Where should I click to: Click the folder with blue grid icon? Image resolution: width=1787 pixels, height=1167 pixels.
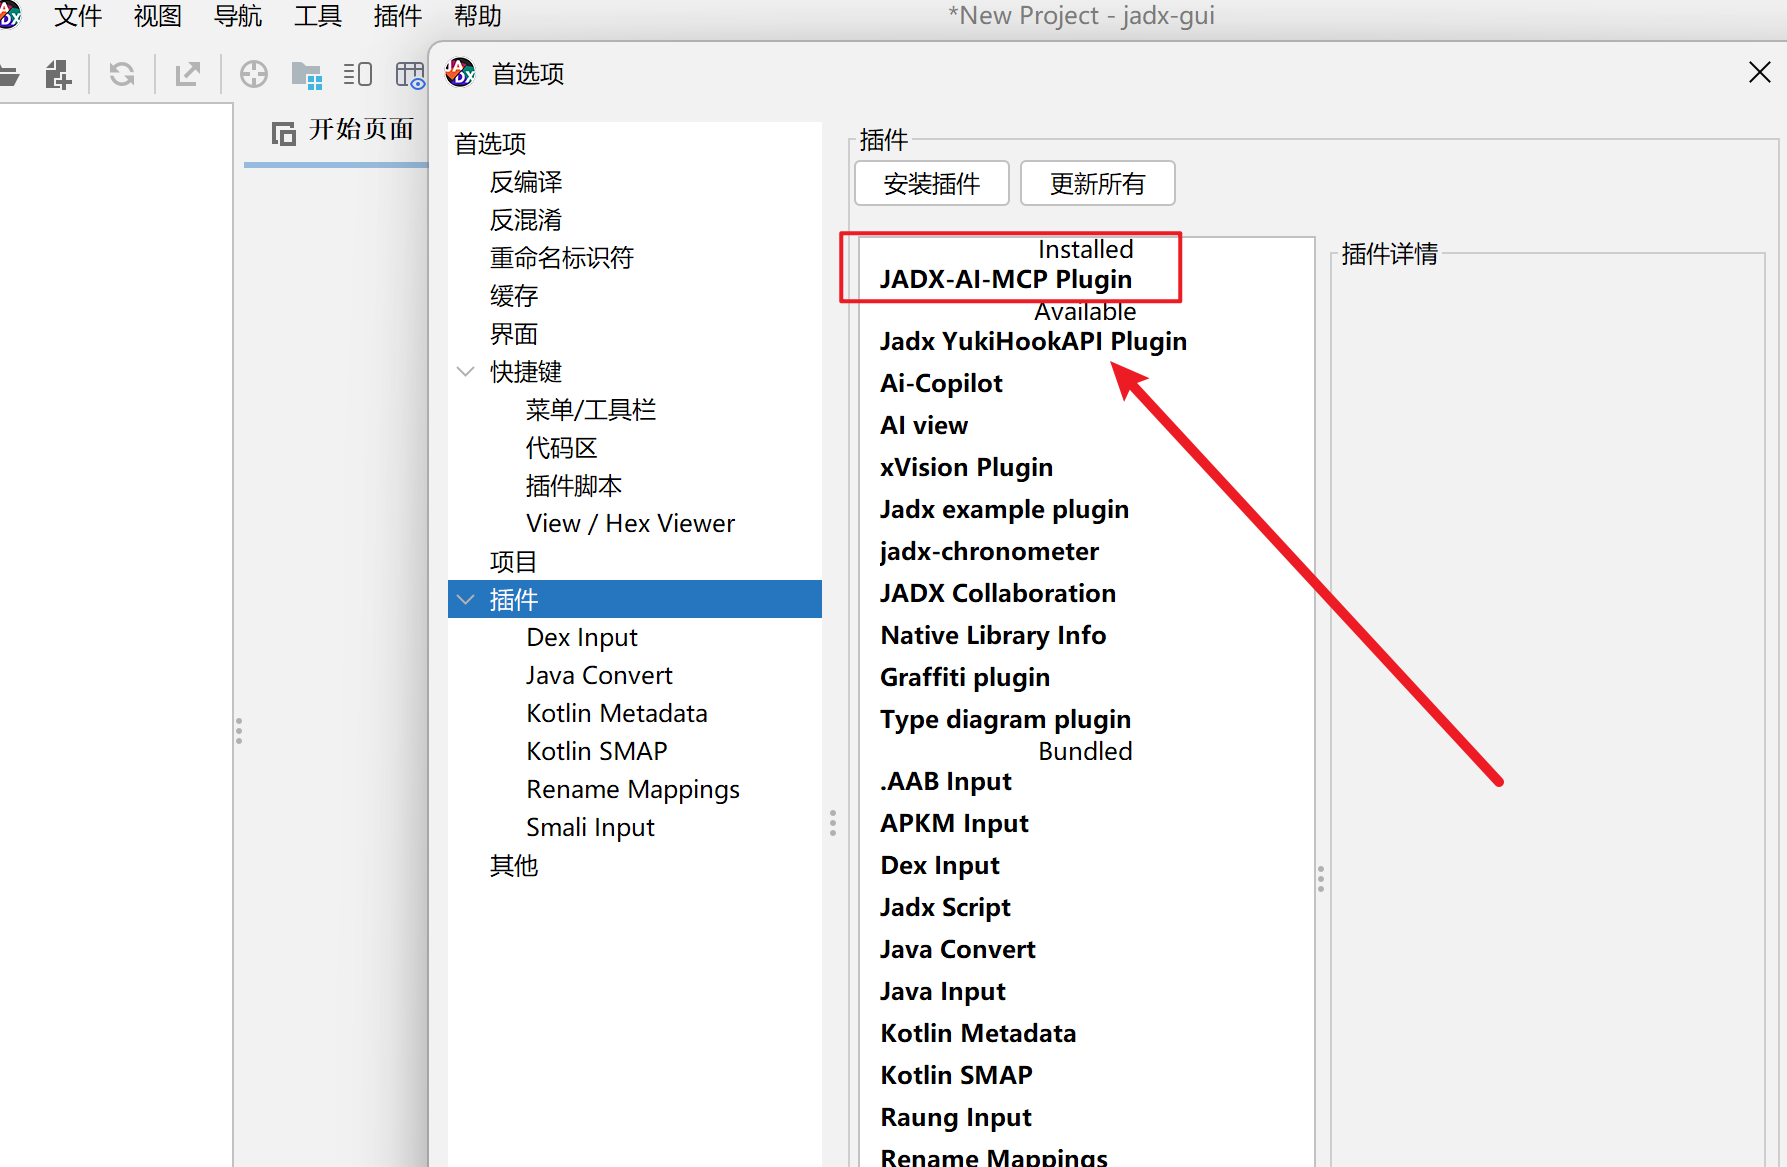306,75
